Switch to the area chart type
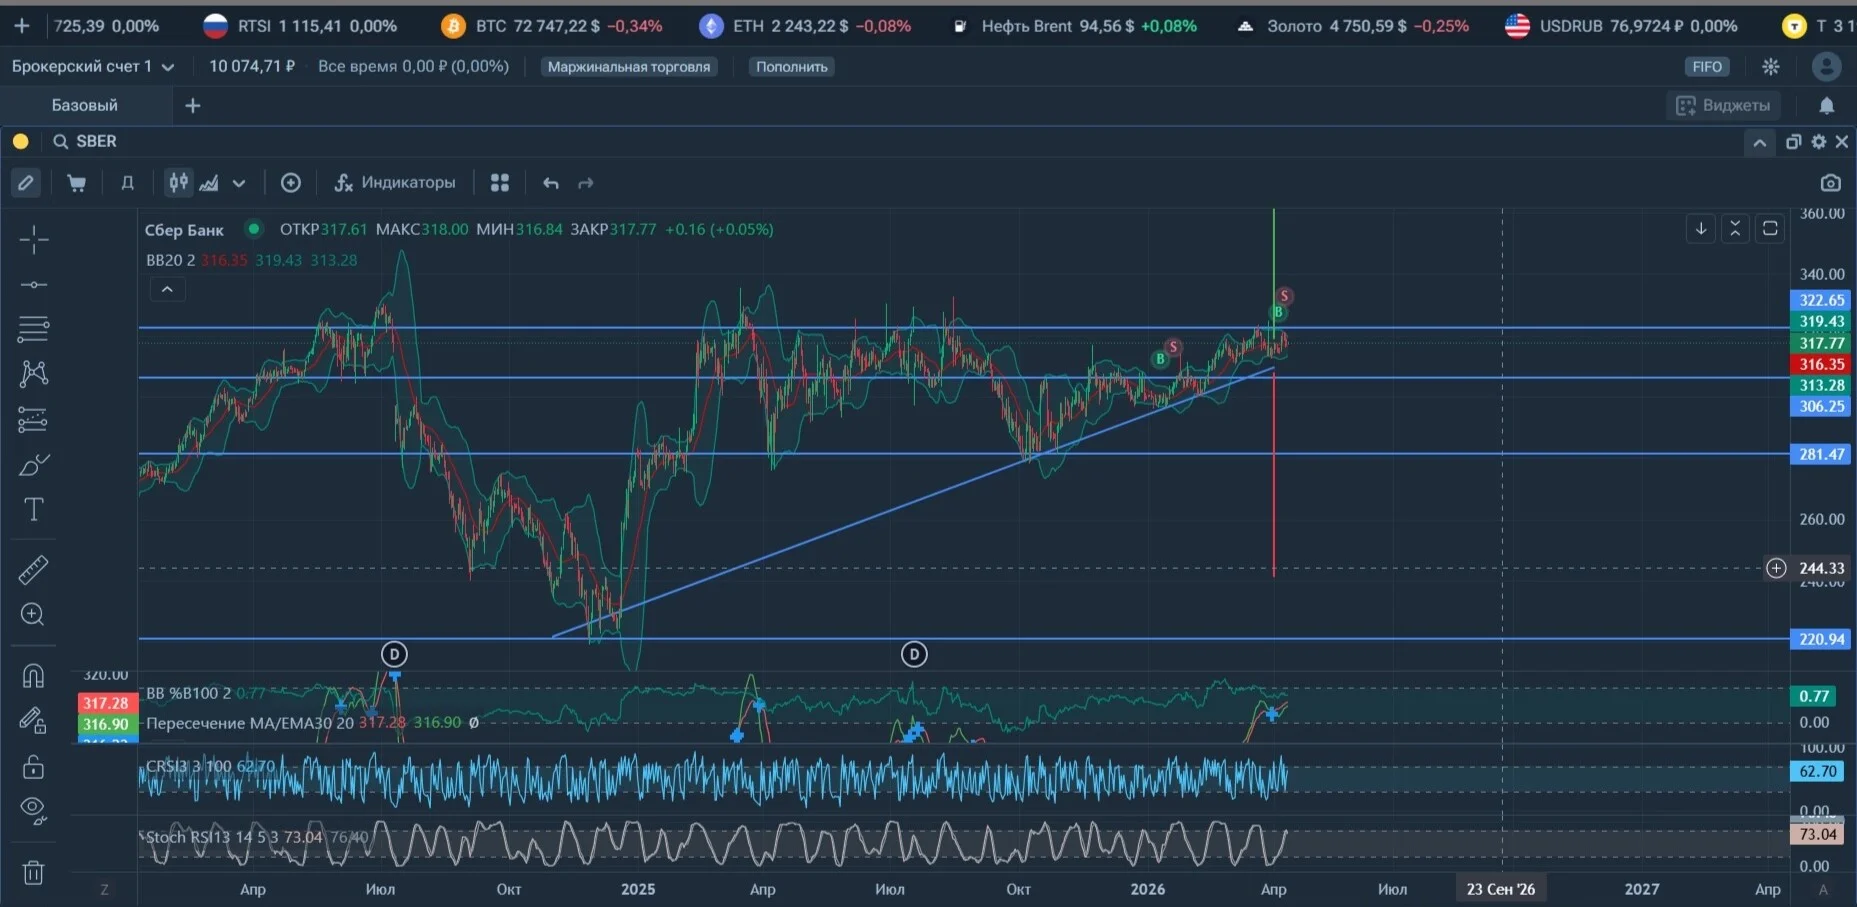 tap(209, 183)
